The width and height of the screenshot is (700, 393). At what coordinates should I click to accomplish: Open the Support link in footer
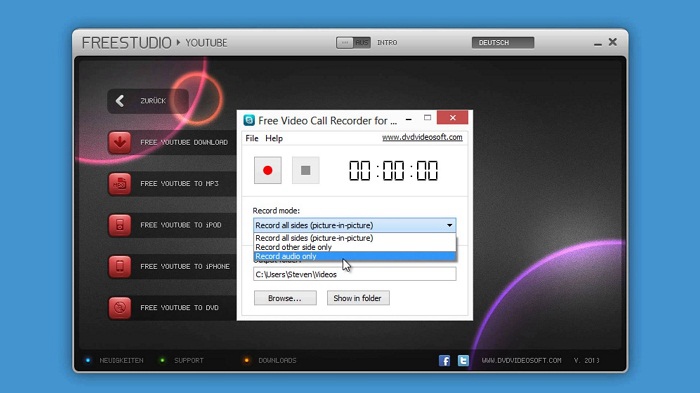click(x=188, y=360)
